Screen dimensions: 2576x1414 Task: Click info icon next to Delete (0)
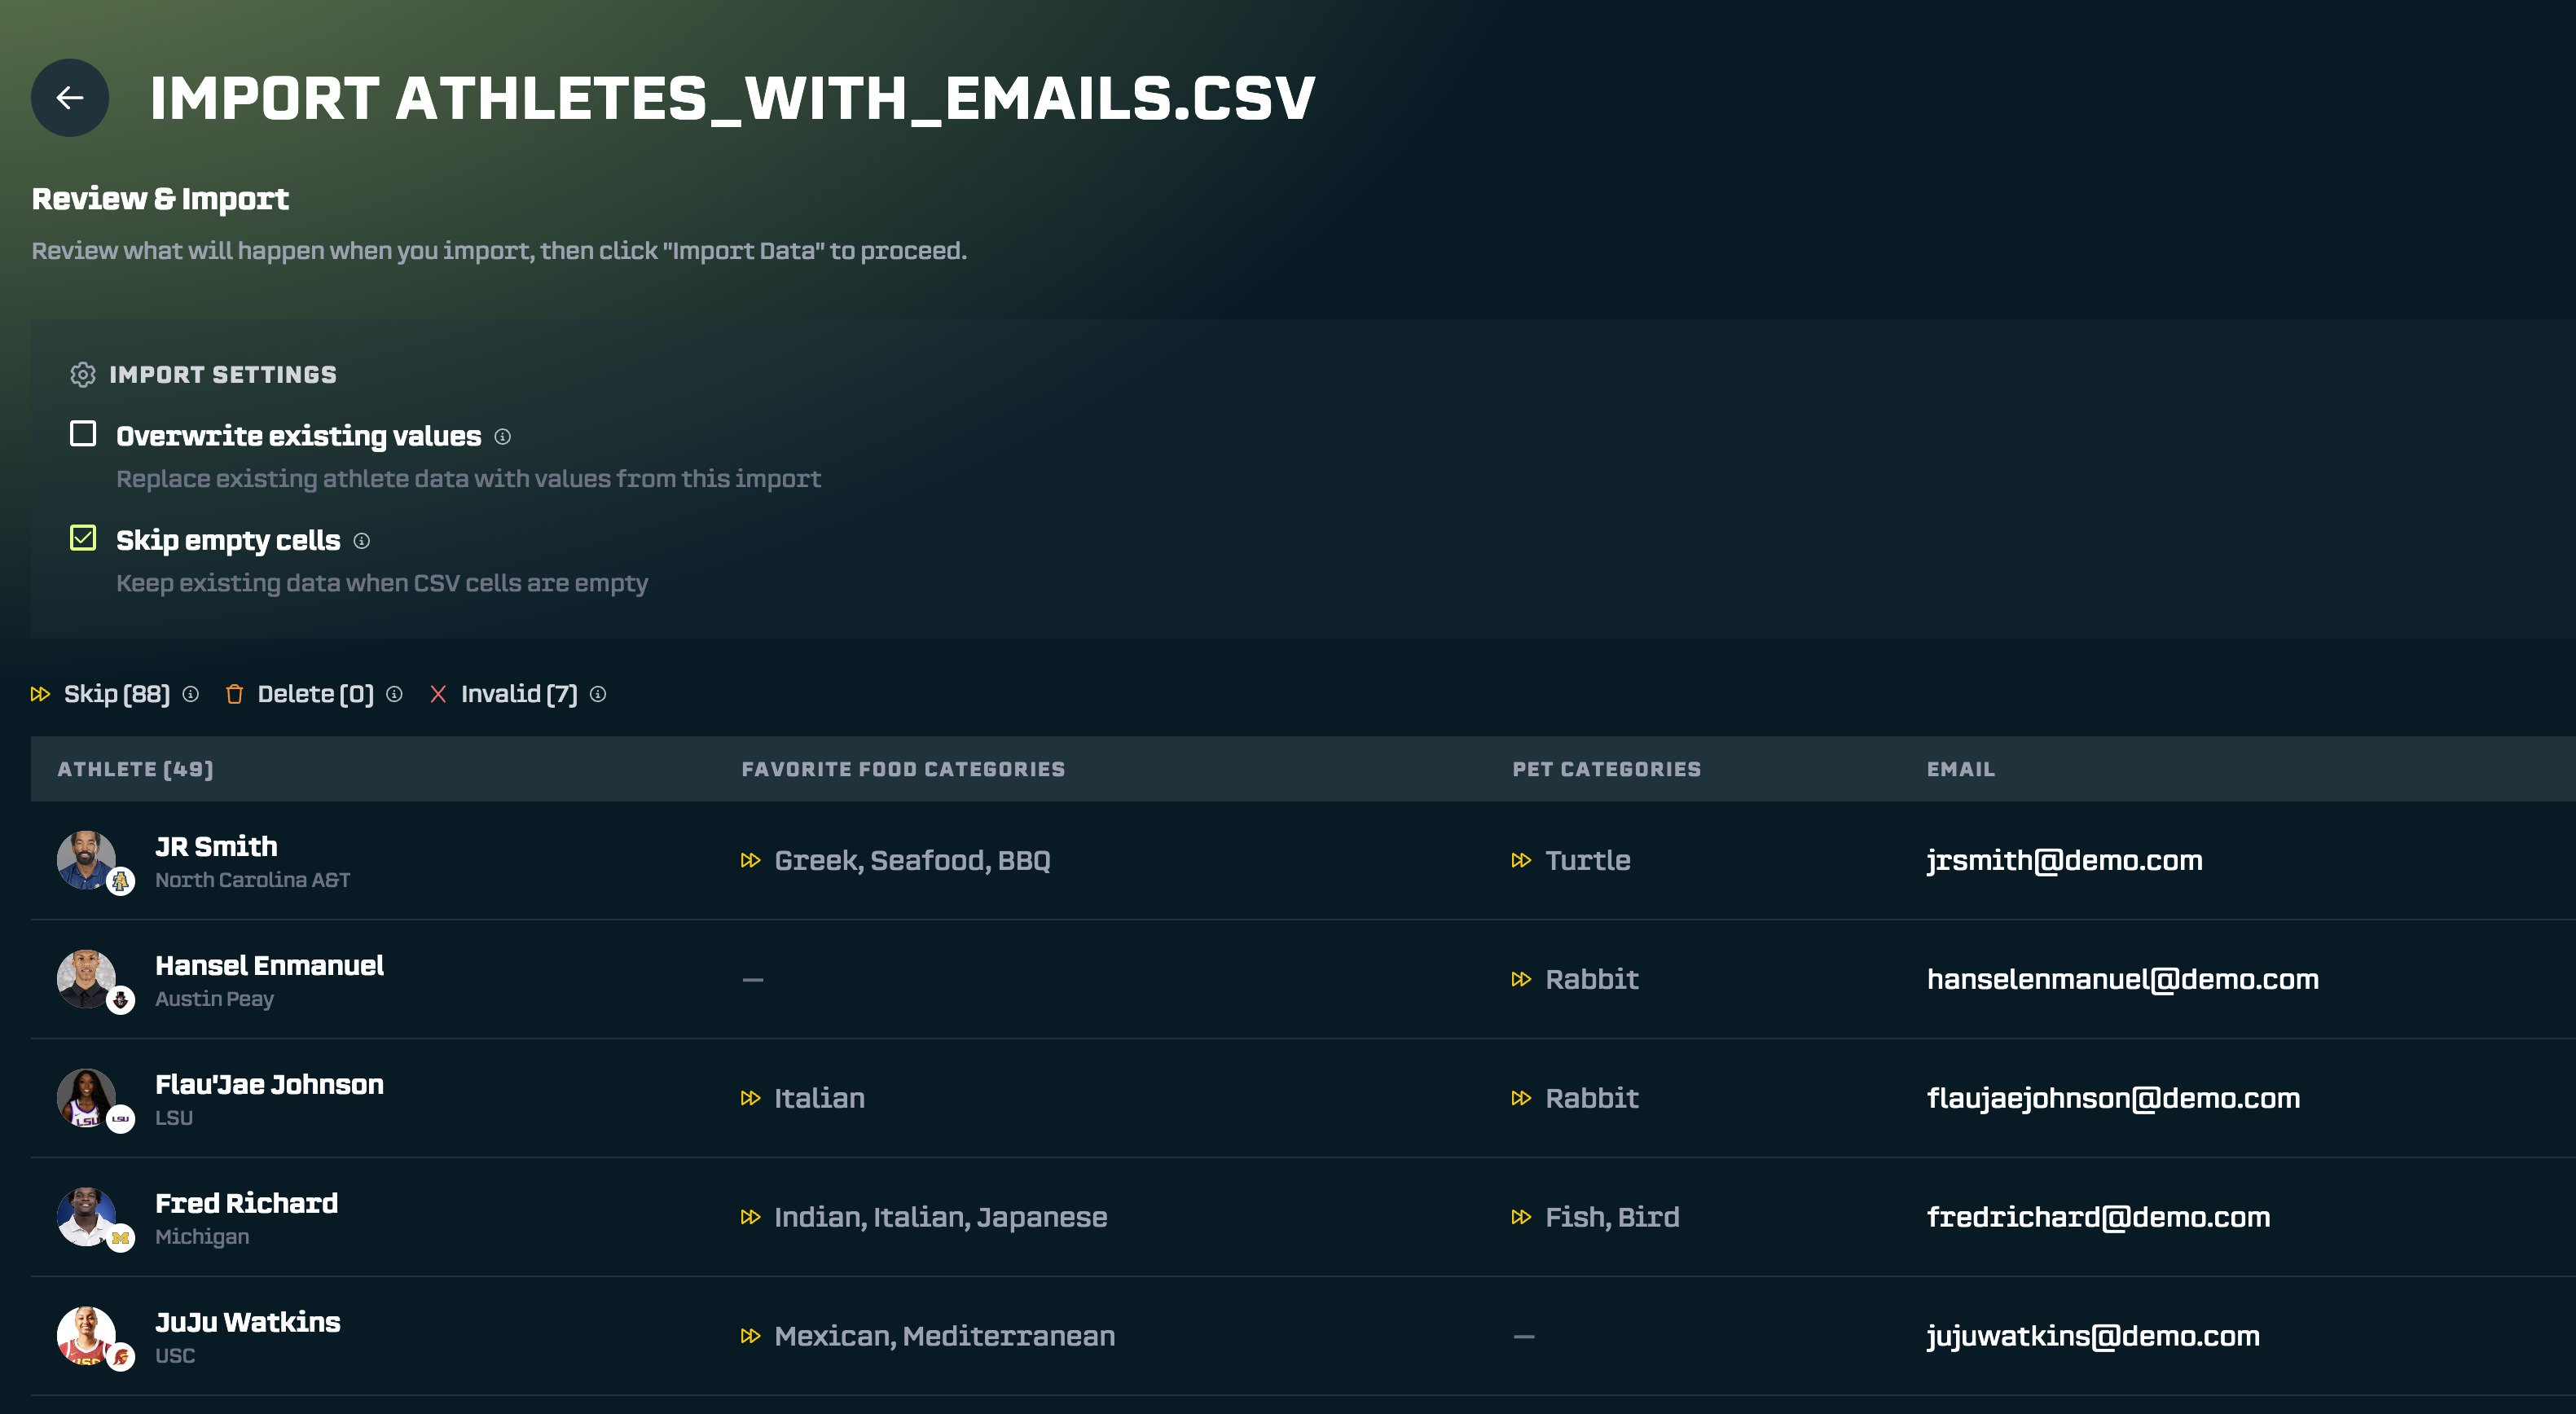coord(394,694)
